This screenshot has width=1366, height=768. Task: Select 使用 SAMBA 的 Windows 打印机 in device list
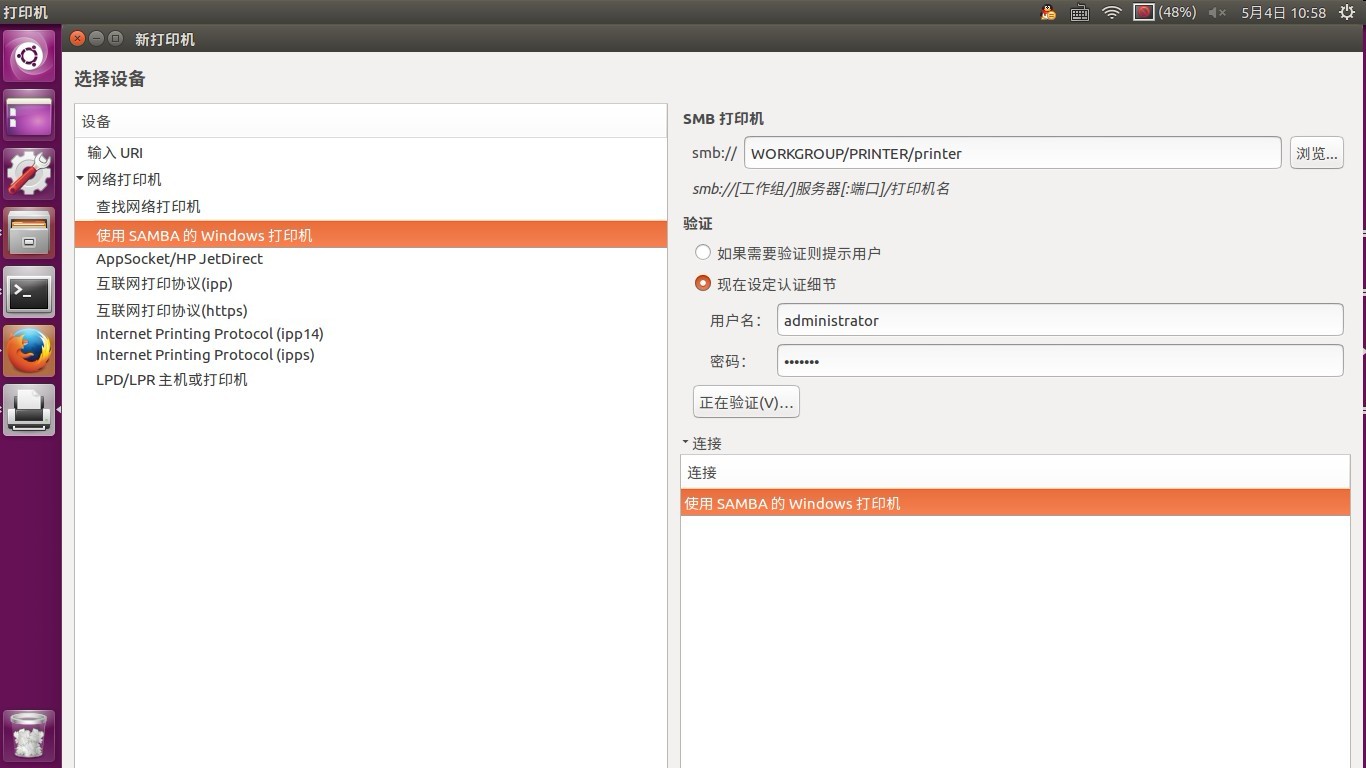tap(371, 235)
